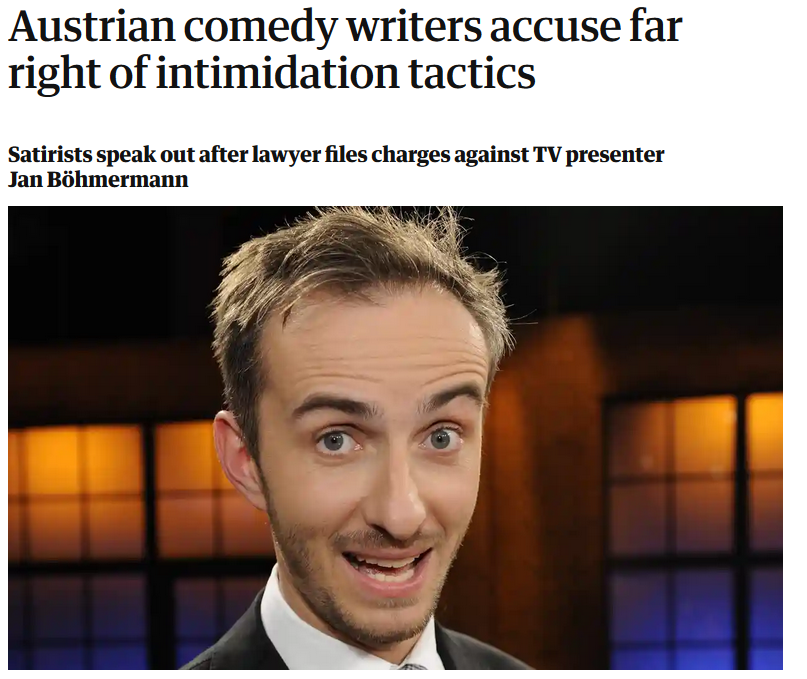The image size is (807, 679).
Task: Click the name 'Jan Böhmermann' in the subheadline
Action: point(98,180)
